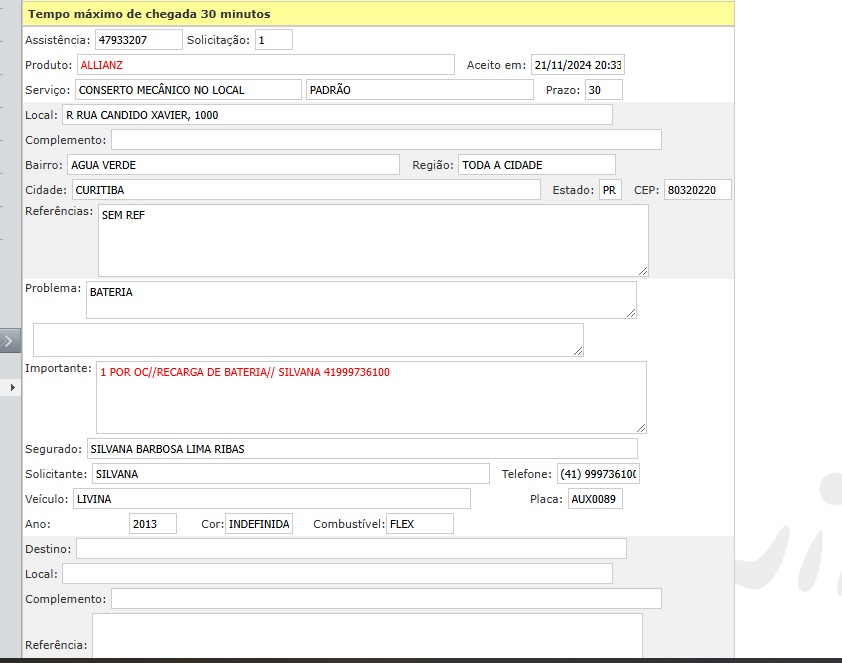Click the empty Destino field
The image size is (842, 663).
pos(351,549)
